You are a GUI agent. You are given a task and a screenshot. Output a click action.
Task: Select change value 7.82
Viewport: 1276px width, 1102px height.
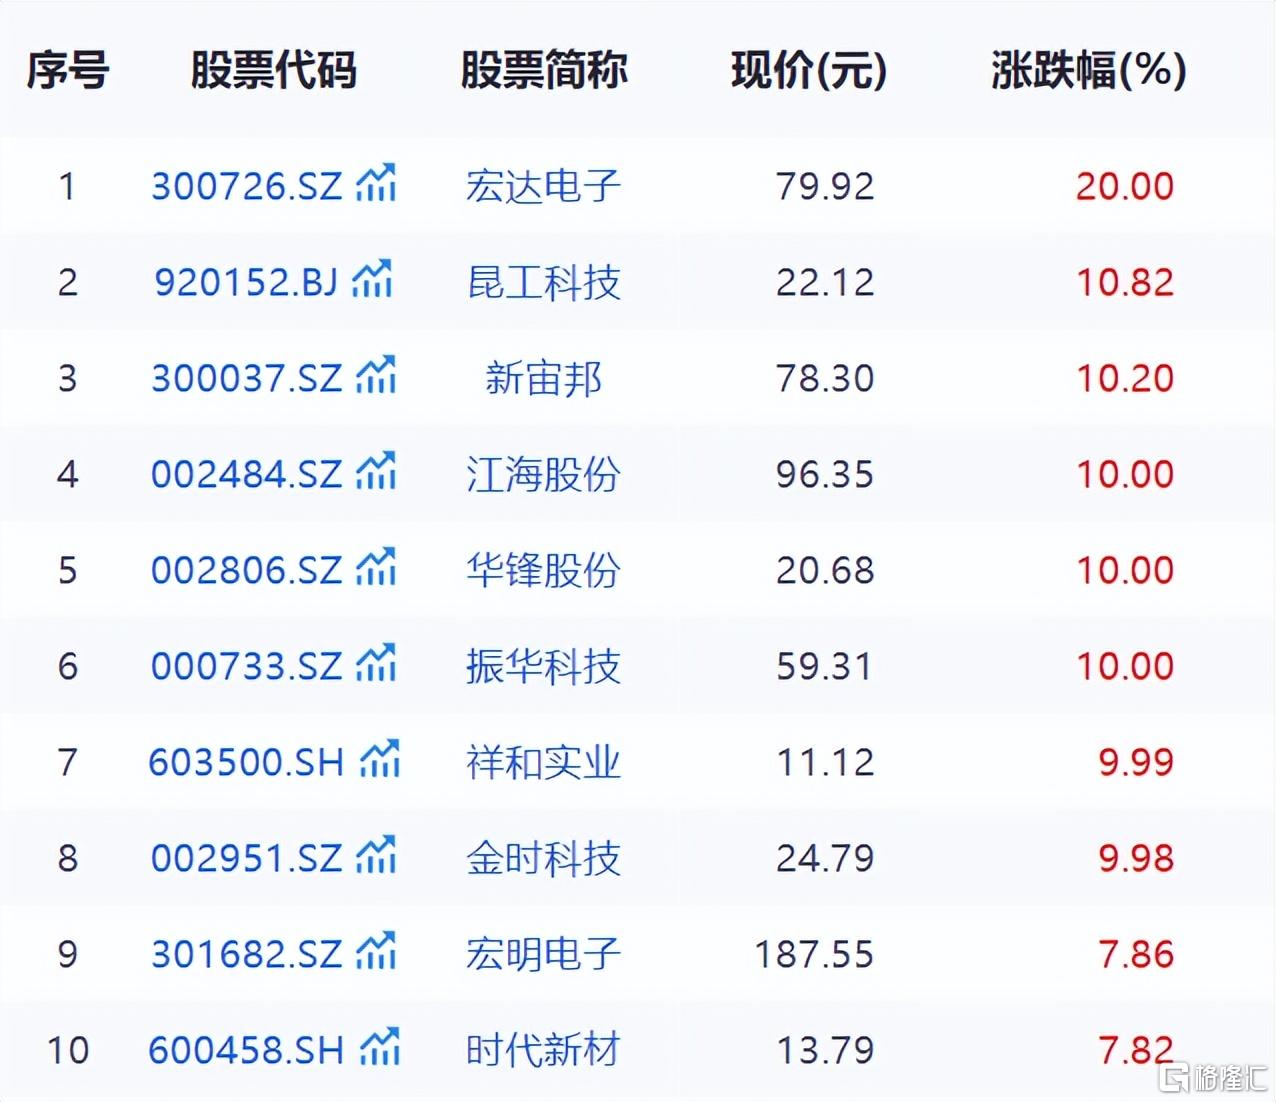click(x=1136, y=1050)
